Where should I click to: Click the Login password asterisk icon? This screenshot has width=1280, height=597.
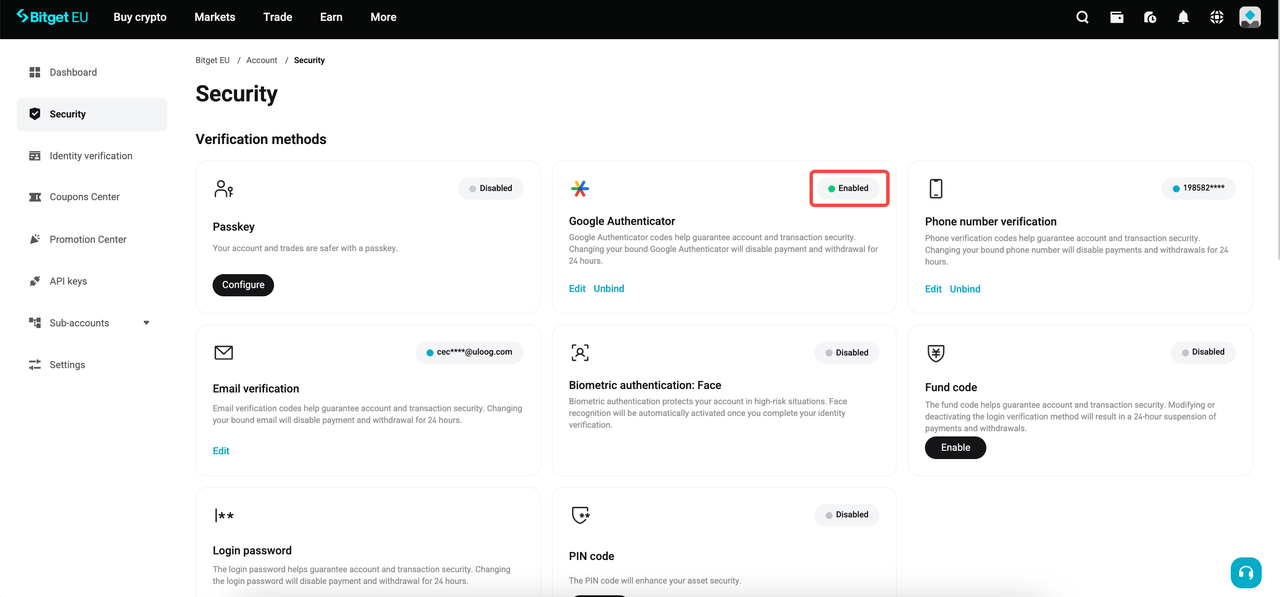tap(224, 516)
